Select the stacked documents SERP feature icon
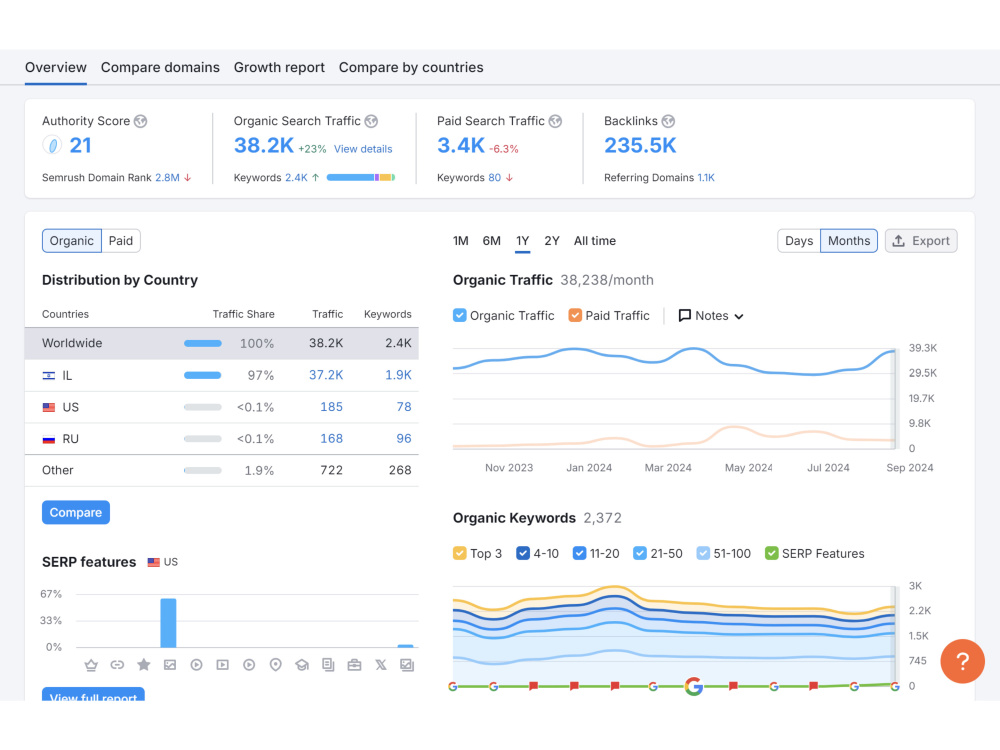The width and height of the screenshot is (1000, 750). (328, 665)
